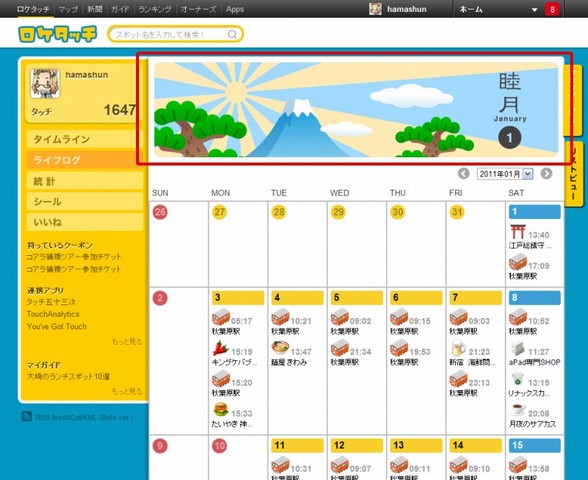The width and height of the screenshot is (588, 480).
Task: Open the chili pepper check-in at 15:19
Action: coord(221,348)
